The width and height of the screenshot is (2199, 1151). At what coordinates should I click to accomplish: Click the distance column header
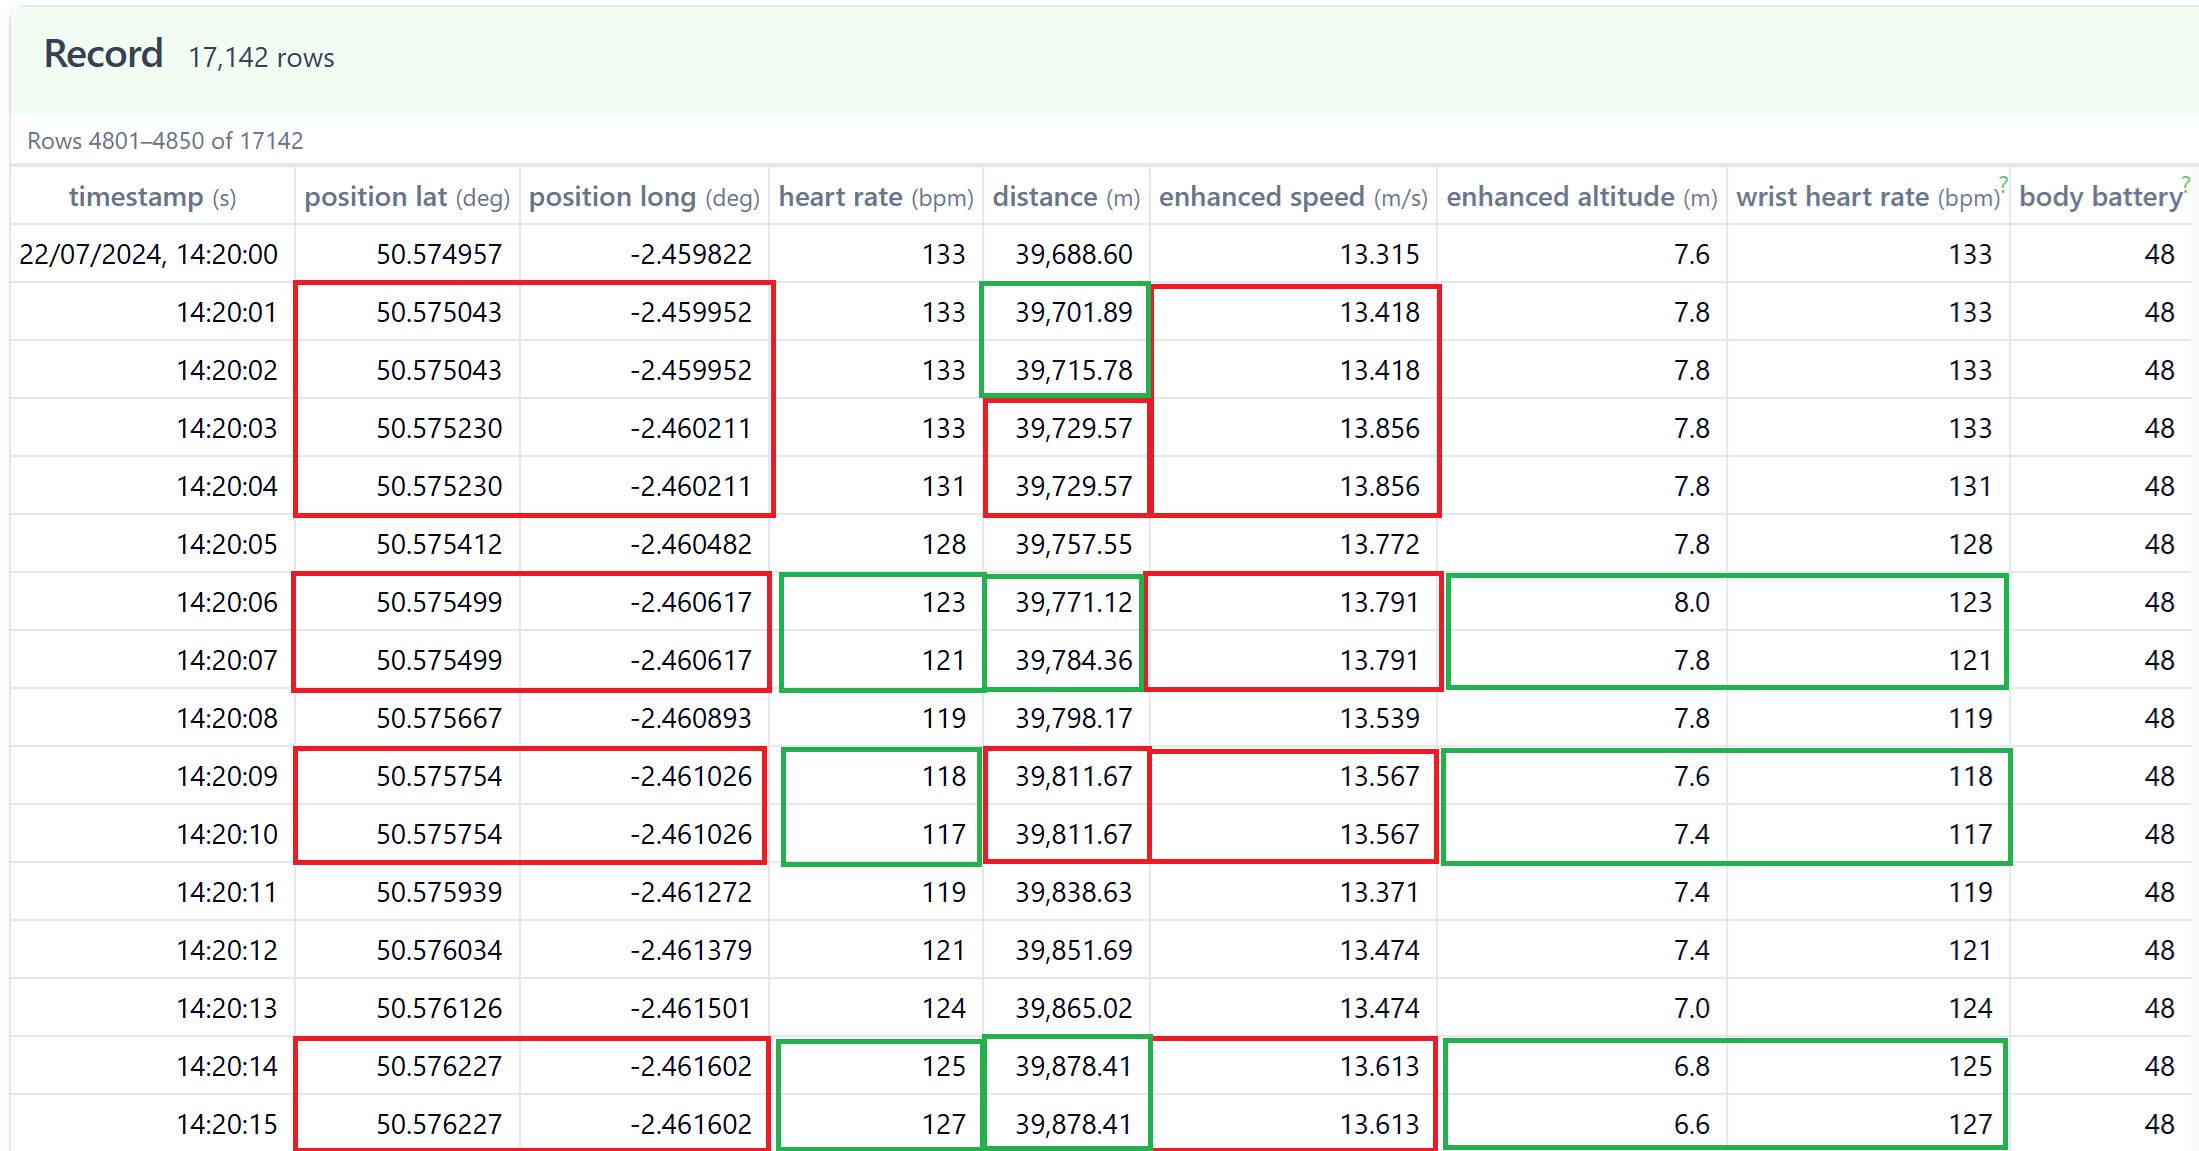click(1065, 197)
